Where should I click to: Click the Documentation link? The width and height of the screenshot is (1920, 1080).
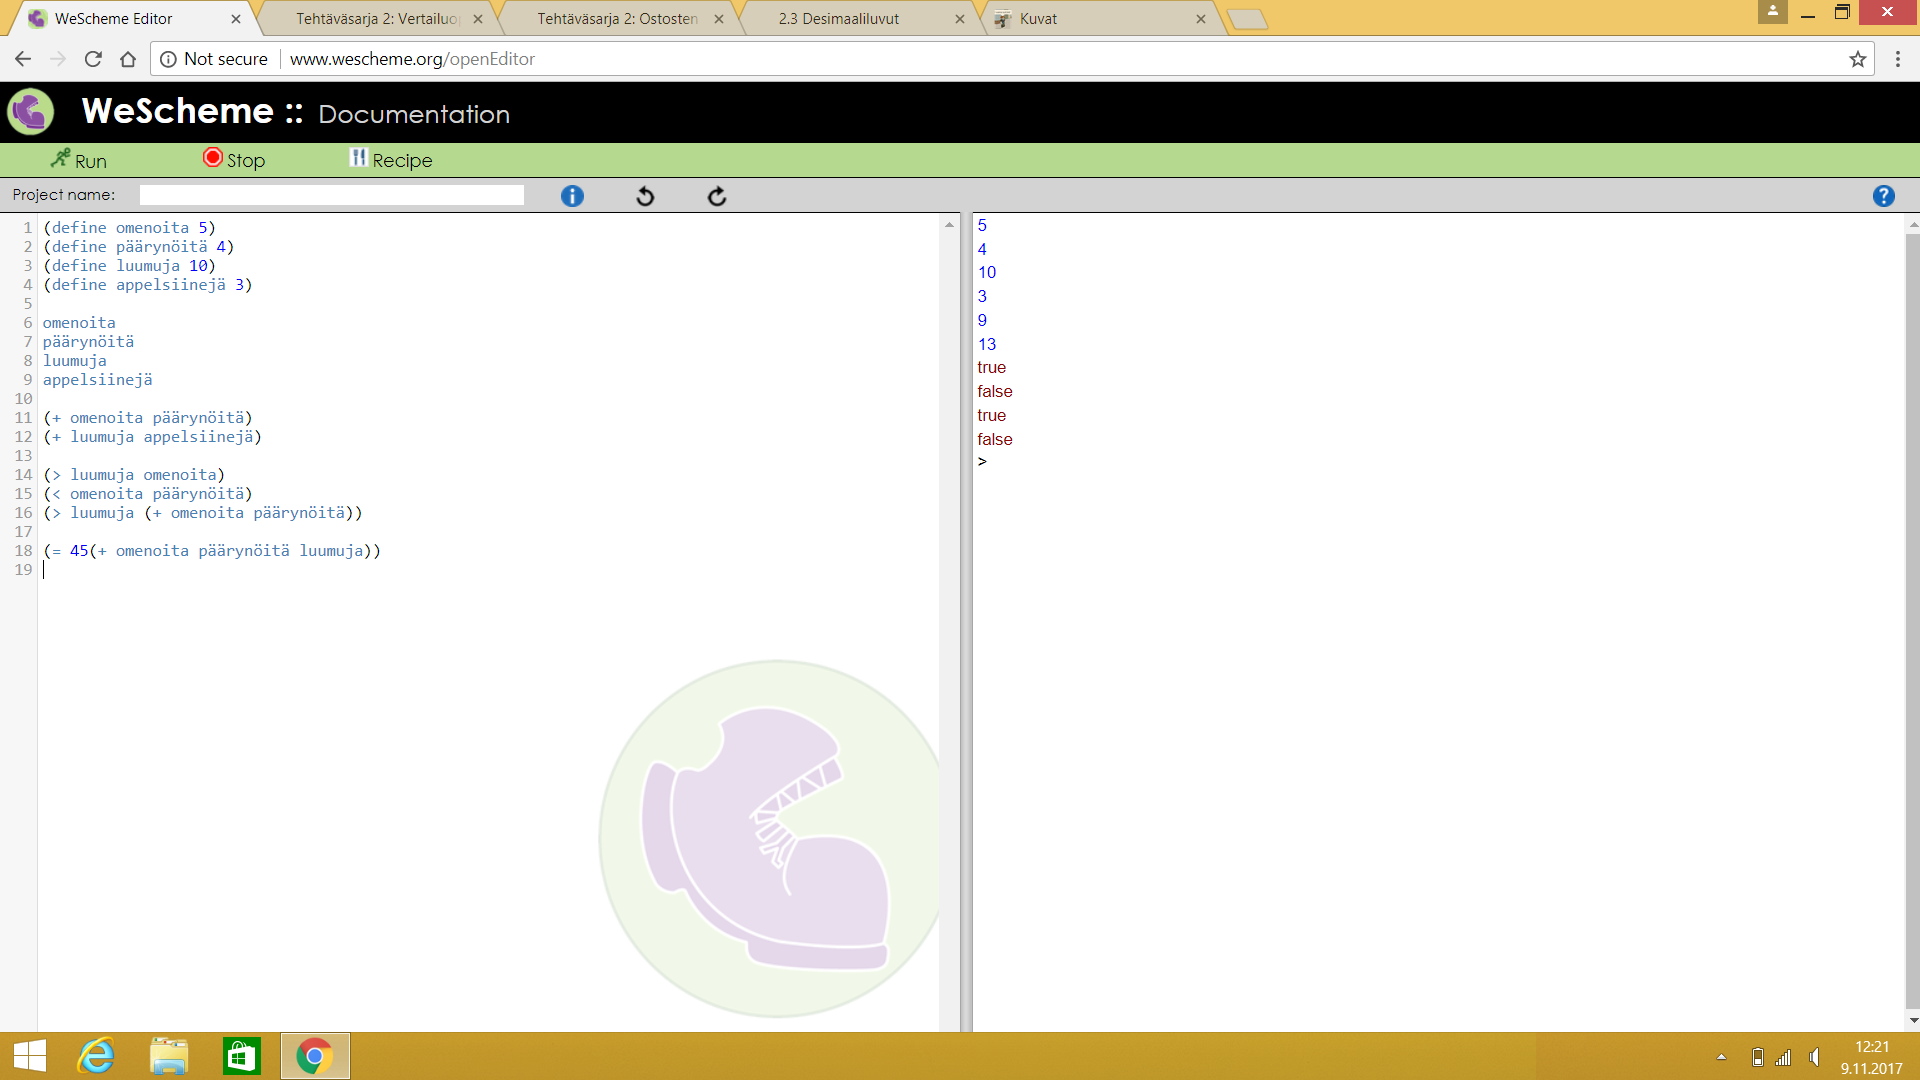pos(414,114)
